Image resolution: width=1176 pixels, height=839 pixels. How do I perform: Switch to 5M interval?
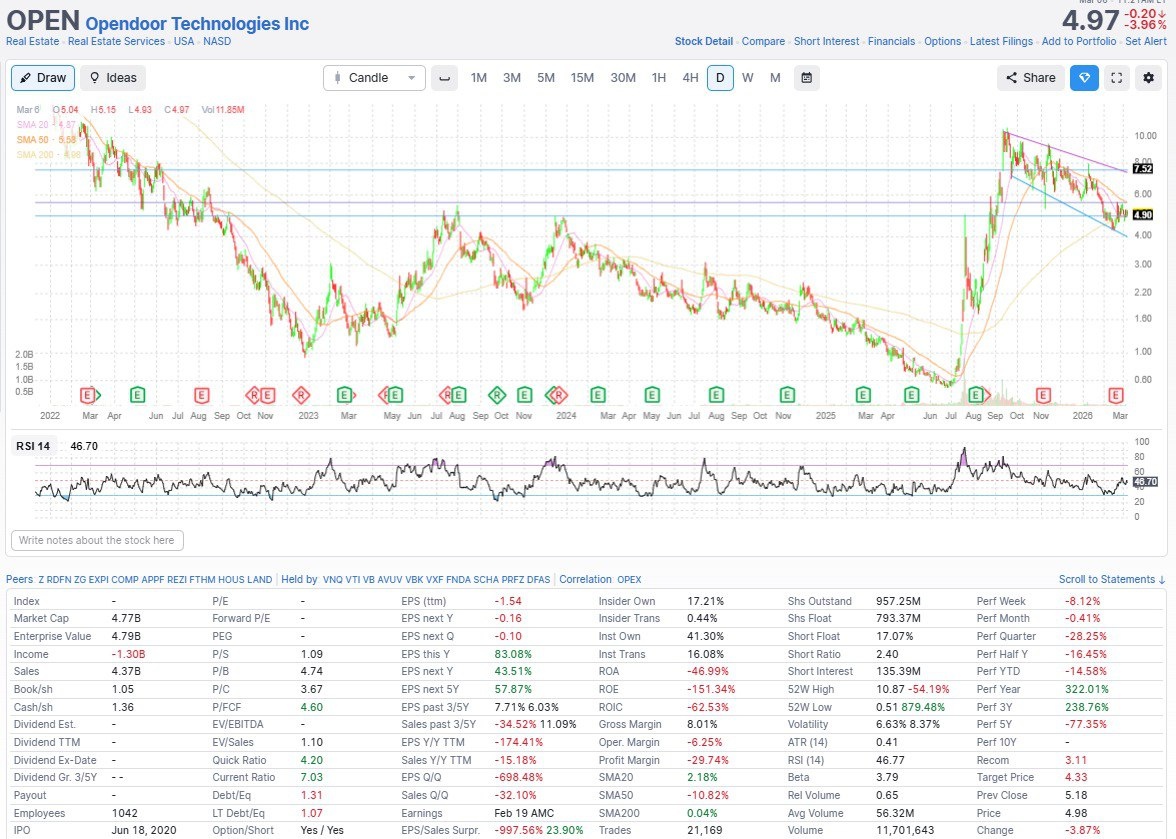546,78
